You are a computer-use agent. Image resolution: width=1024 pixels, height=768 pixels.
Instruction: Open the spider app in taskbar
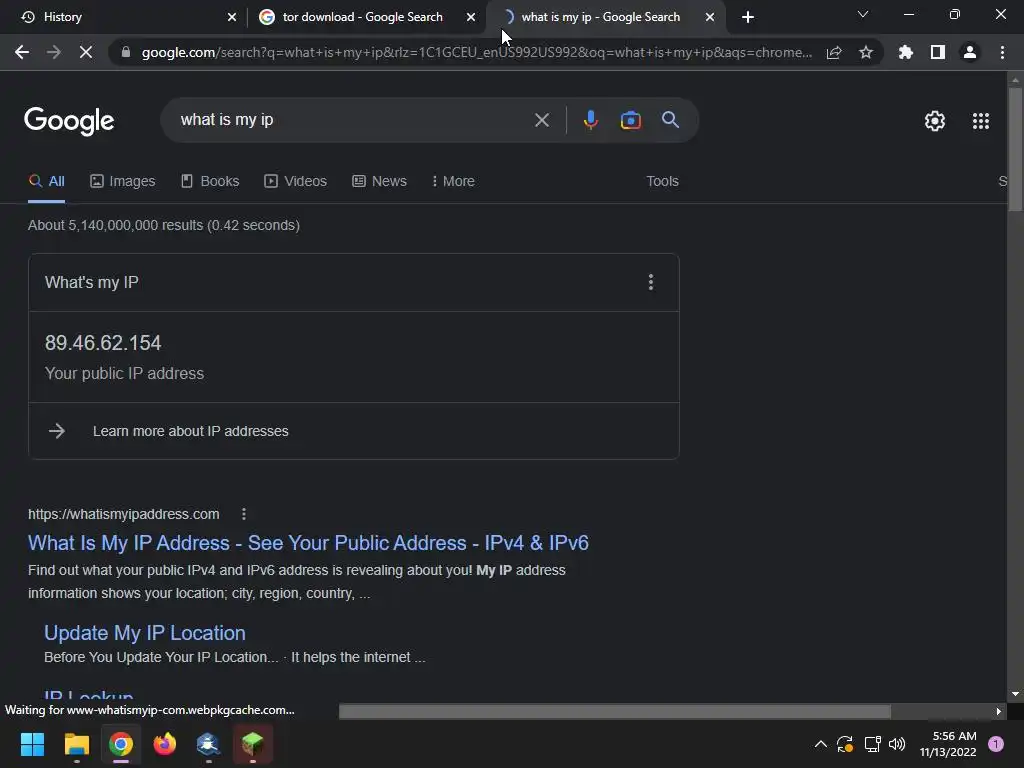point(208,744)
